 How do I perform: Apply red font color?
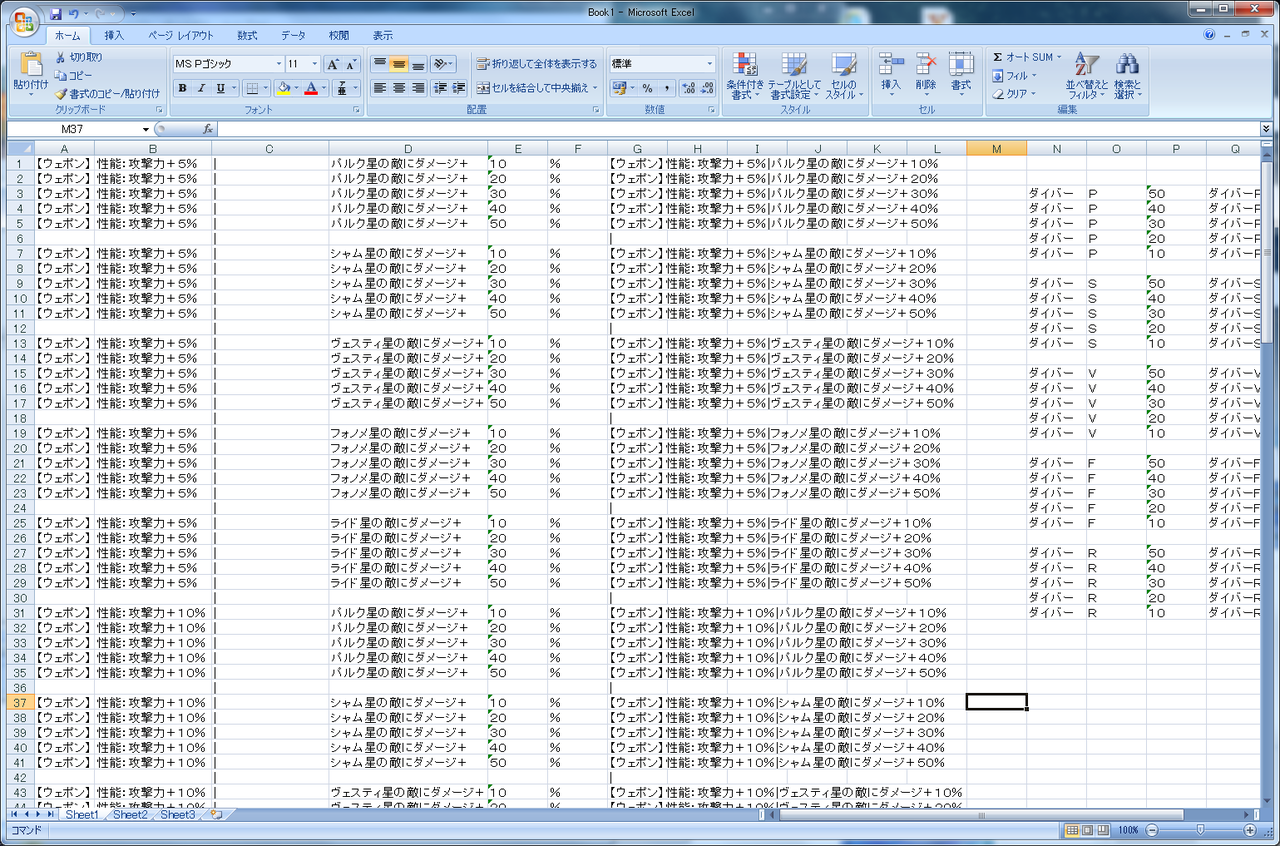pos(310,88)
